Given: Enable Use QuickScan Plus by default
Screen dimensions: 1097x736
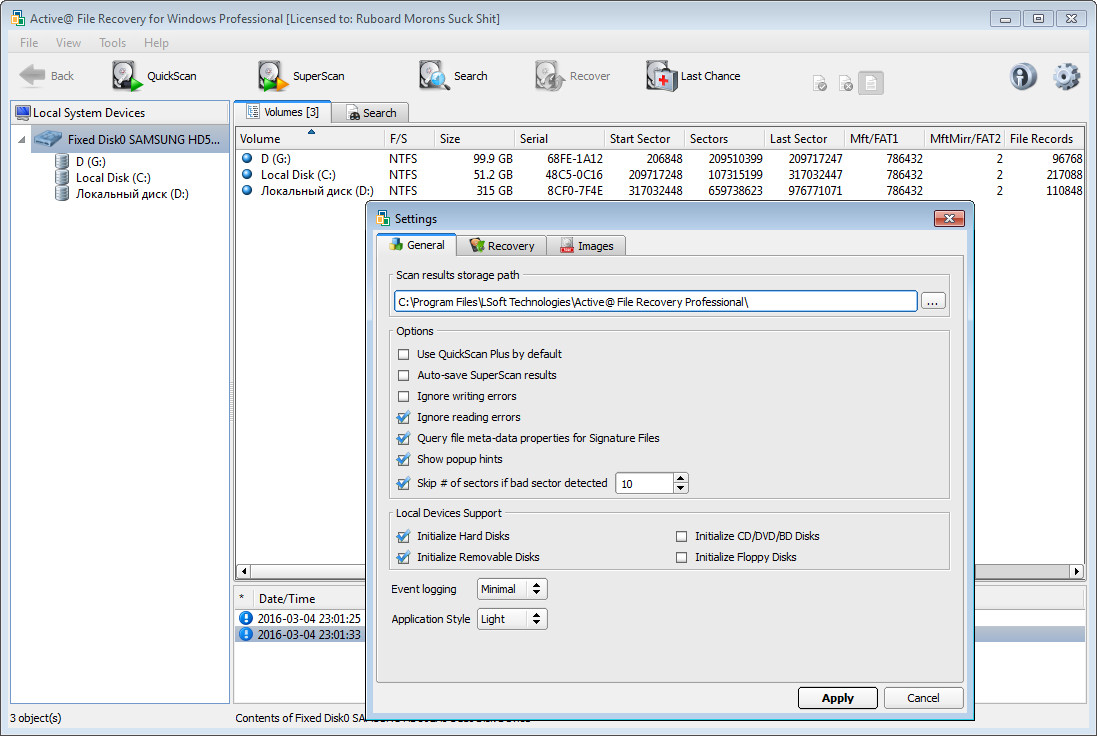Looking at the screenshot, I should (x=403, y=354).
